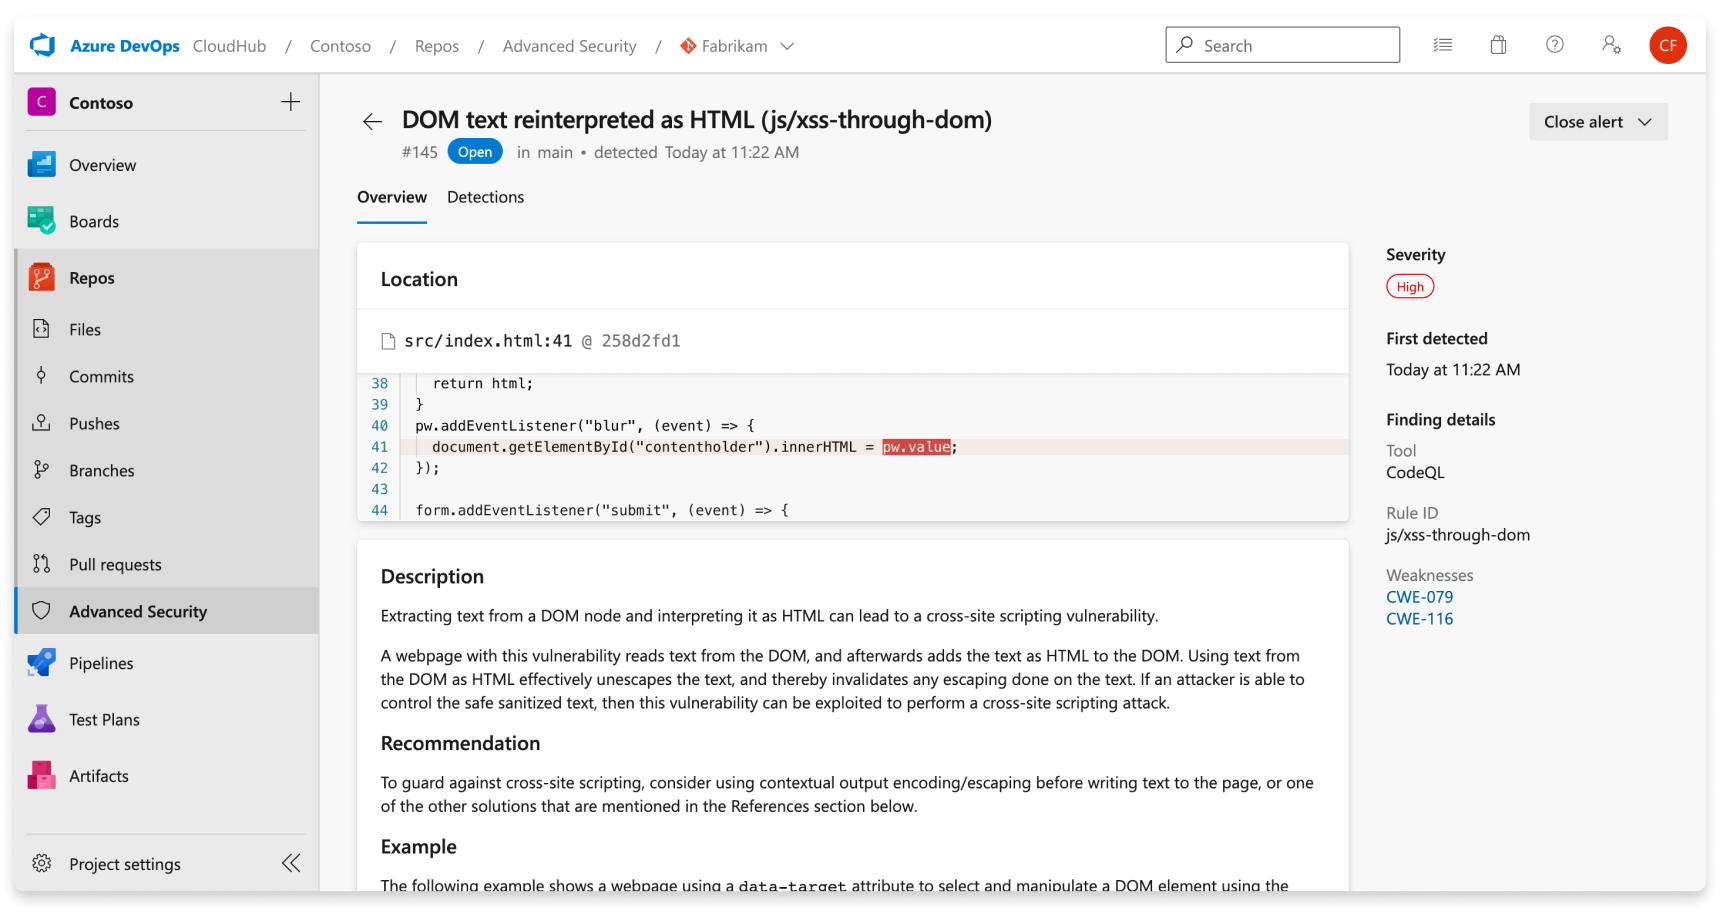Open the Test Plans flask icon
Viewport: 1720px width, 912px height.
click(41, 719)
